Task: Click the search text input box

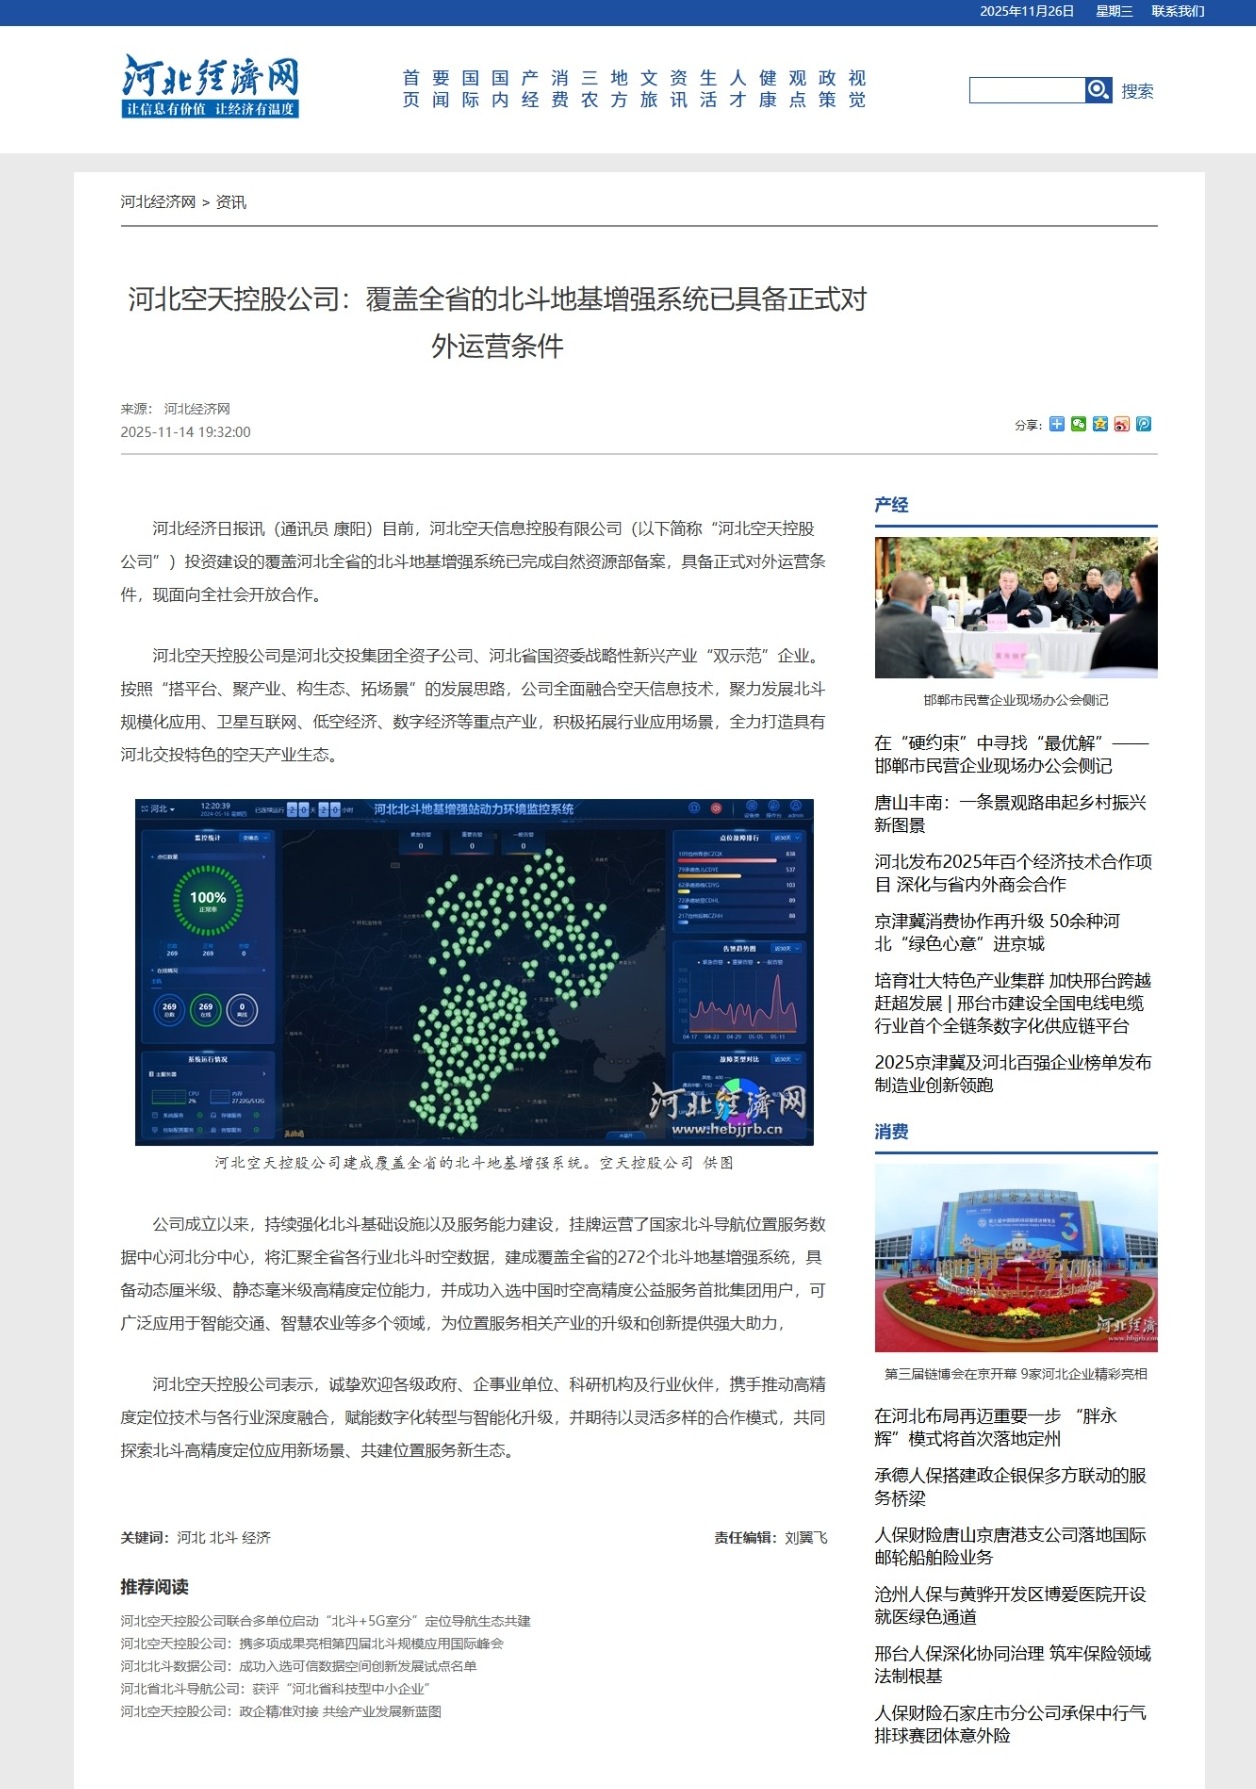Action: coord(1027,90)
